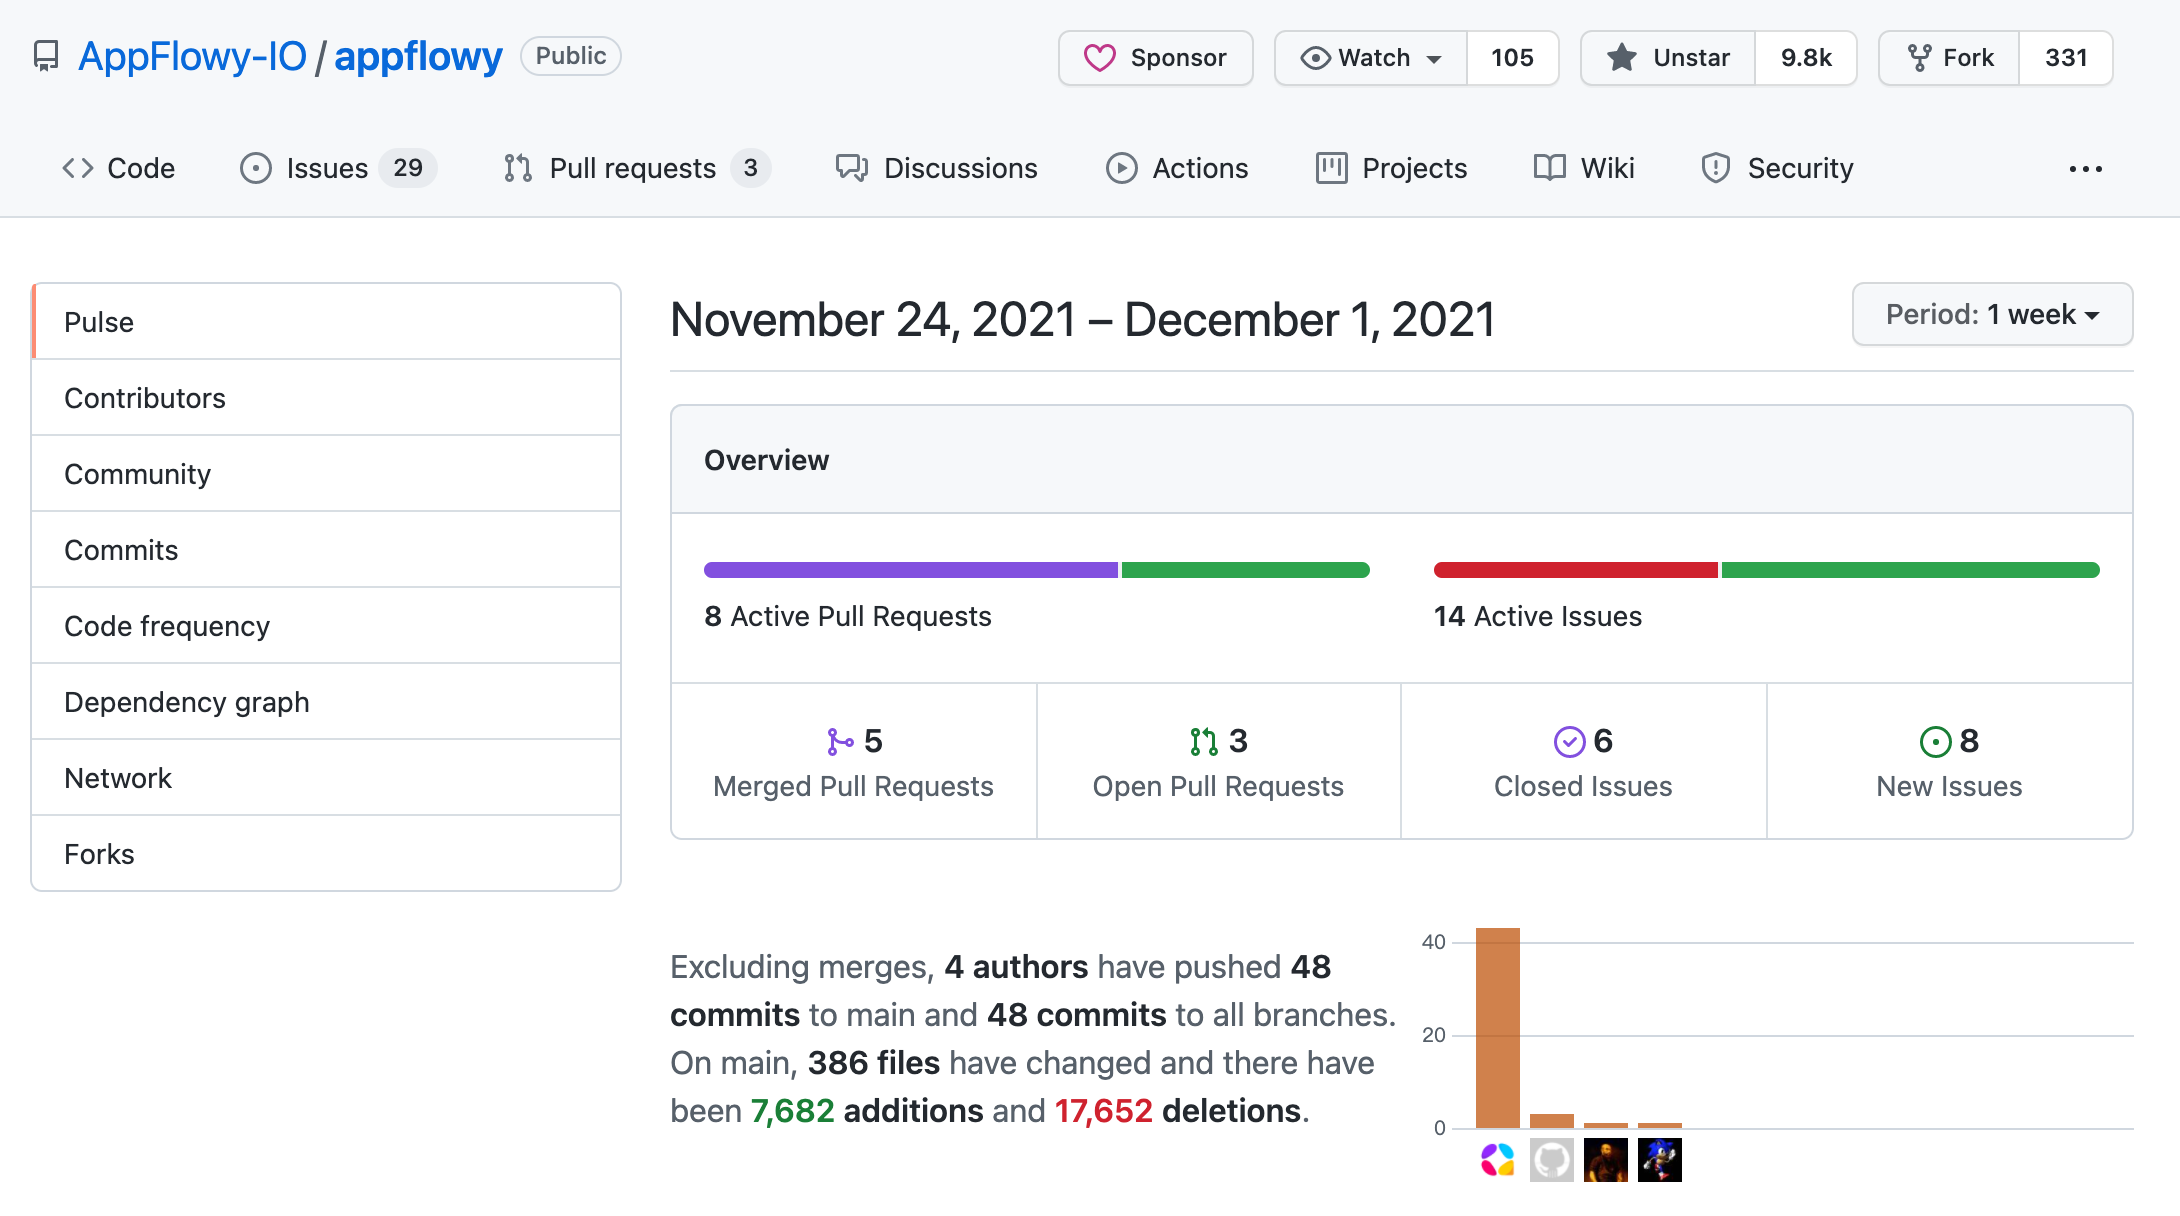Select Dependency graph in the sidebar

tap(326, 702)
